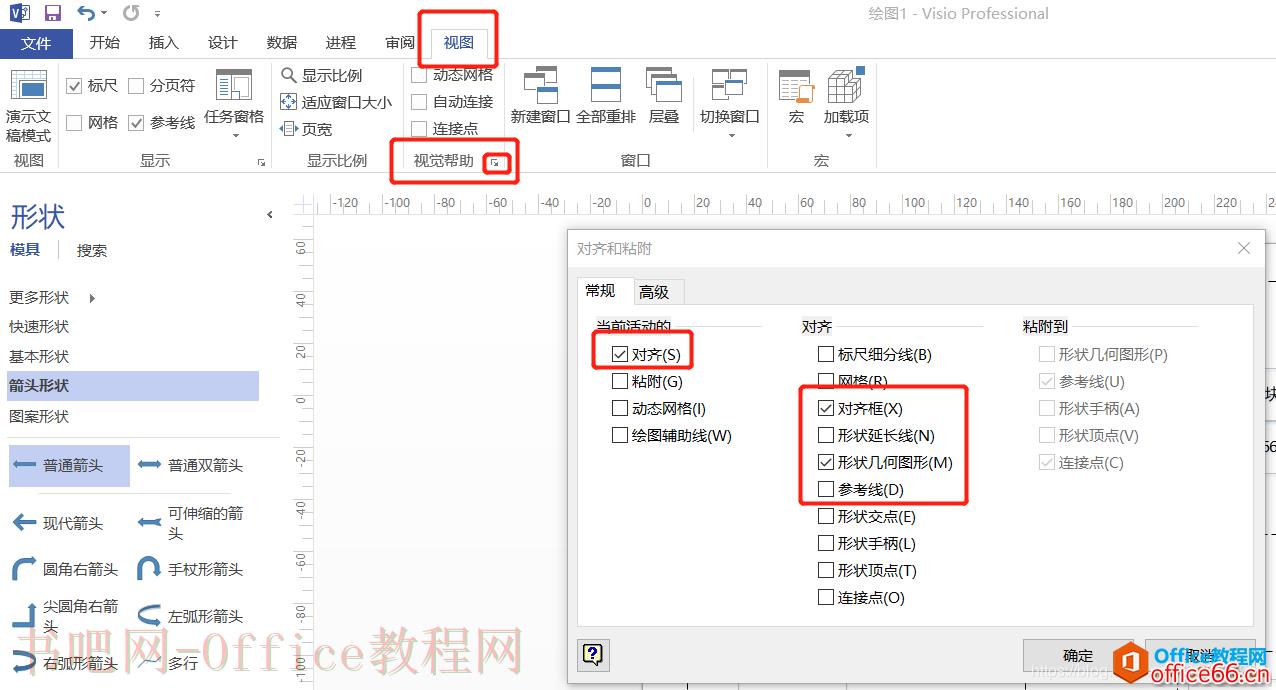Switch to the 进程 ribbon tab
This screenshot has width=1276, height=690.
341,43
